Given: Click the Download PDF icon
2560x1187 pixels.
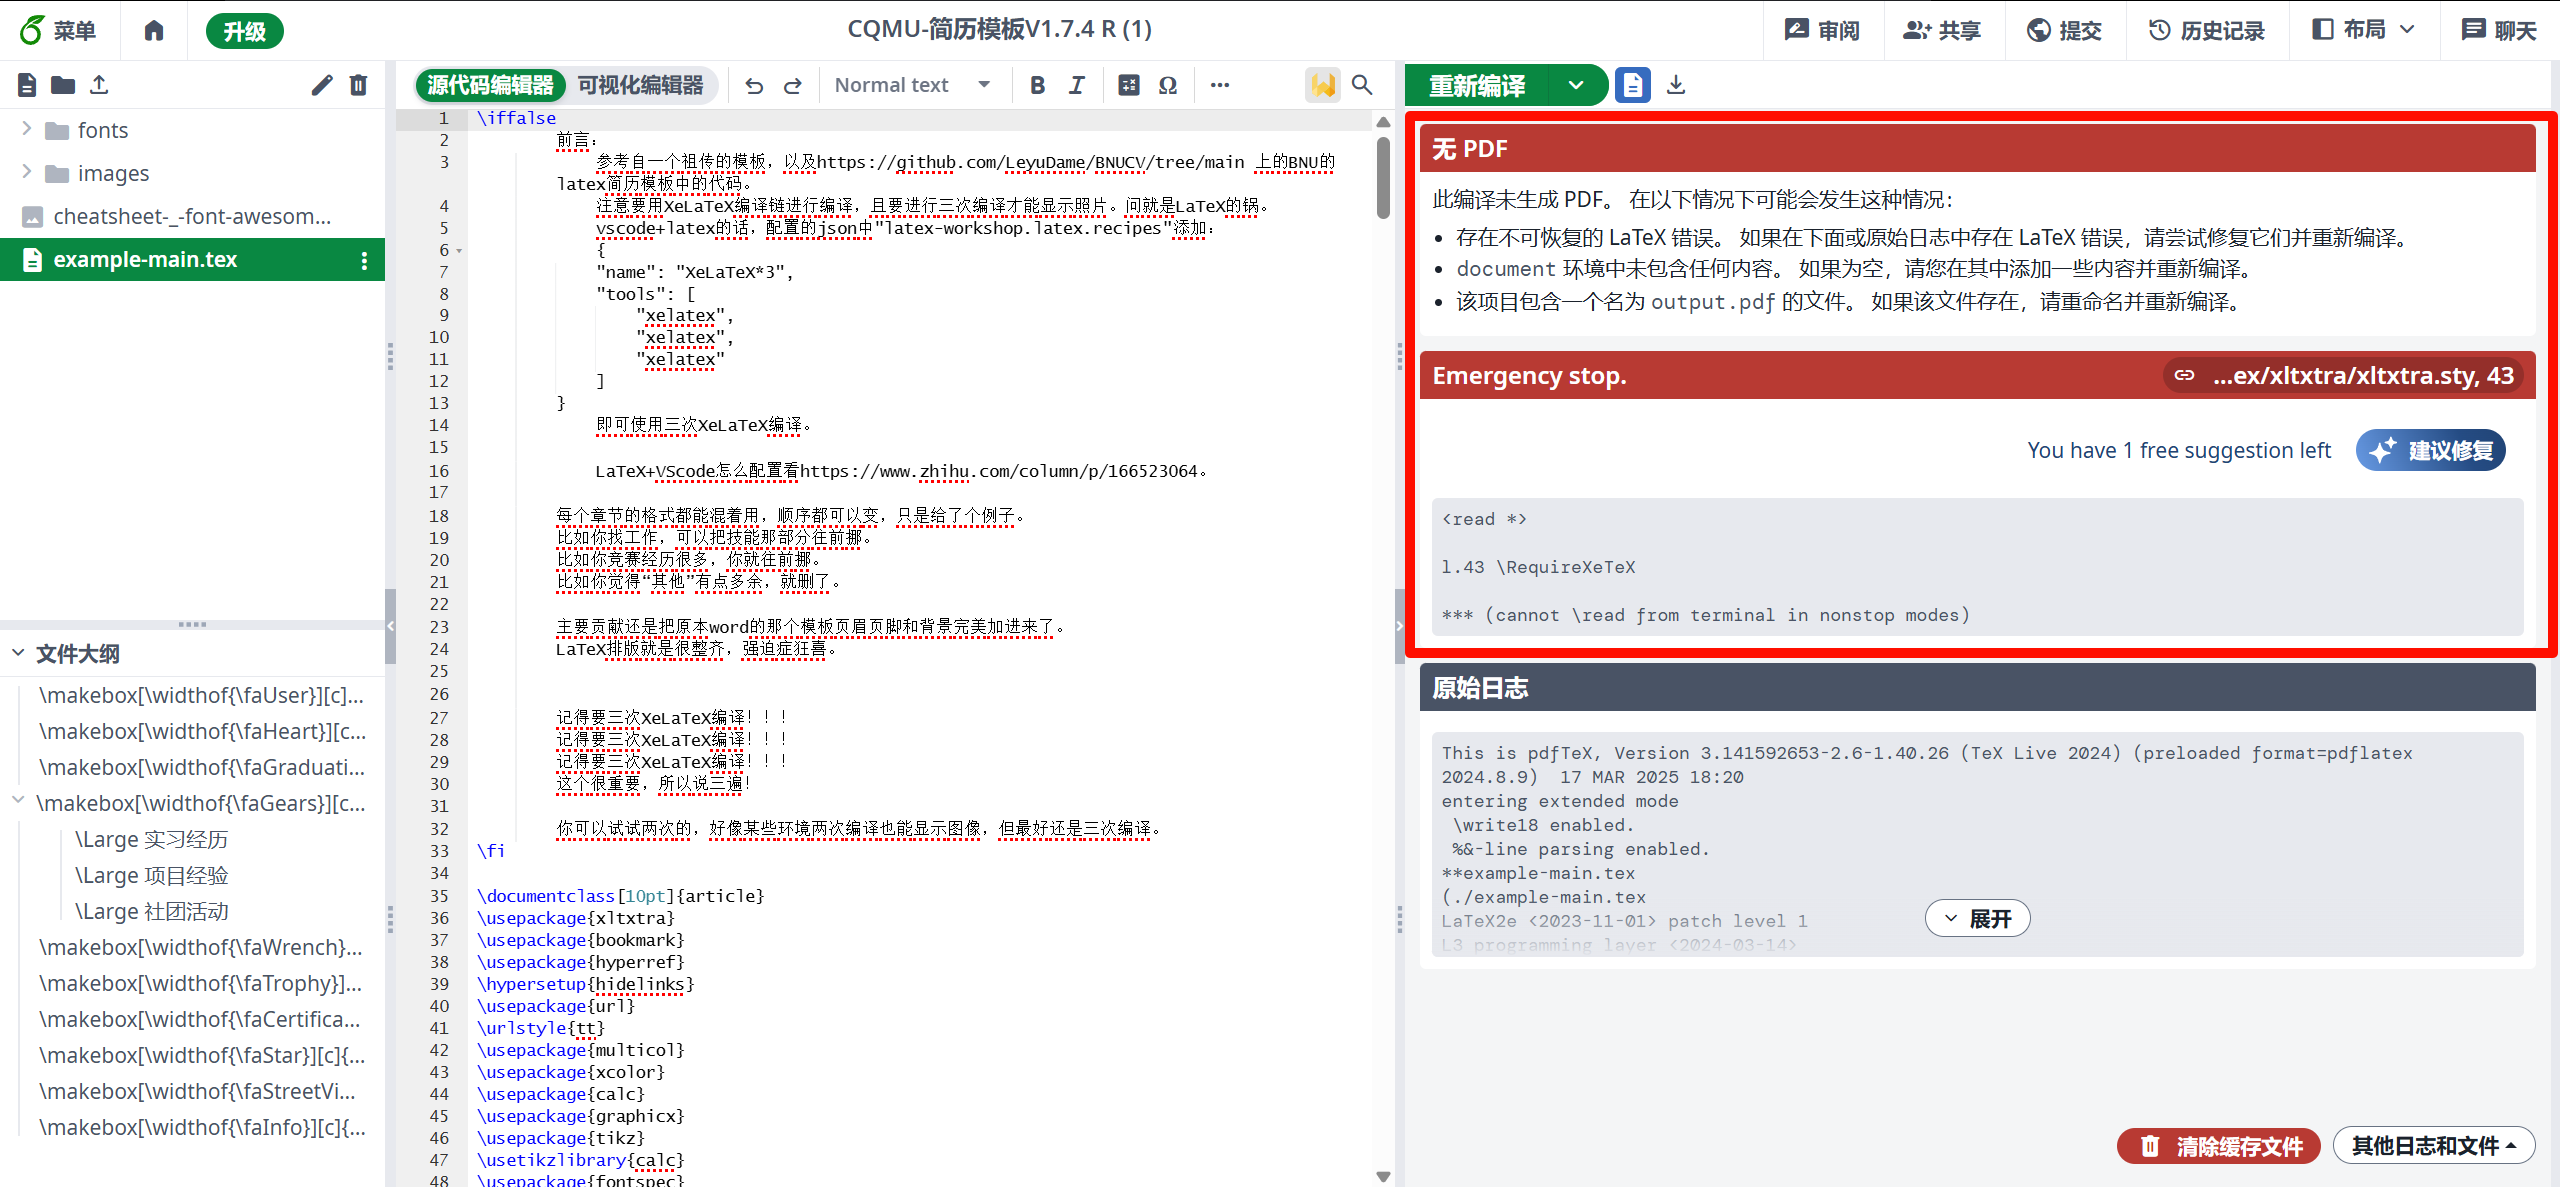Looking at the screenshot, I should point(1676,85).
